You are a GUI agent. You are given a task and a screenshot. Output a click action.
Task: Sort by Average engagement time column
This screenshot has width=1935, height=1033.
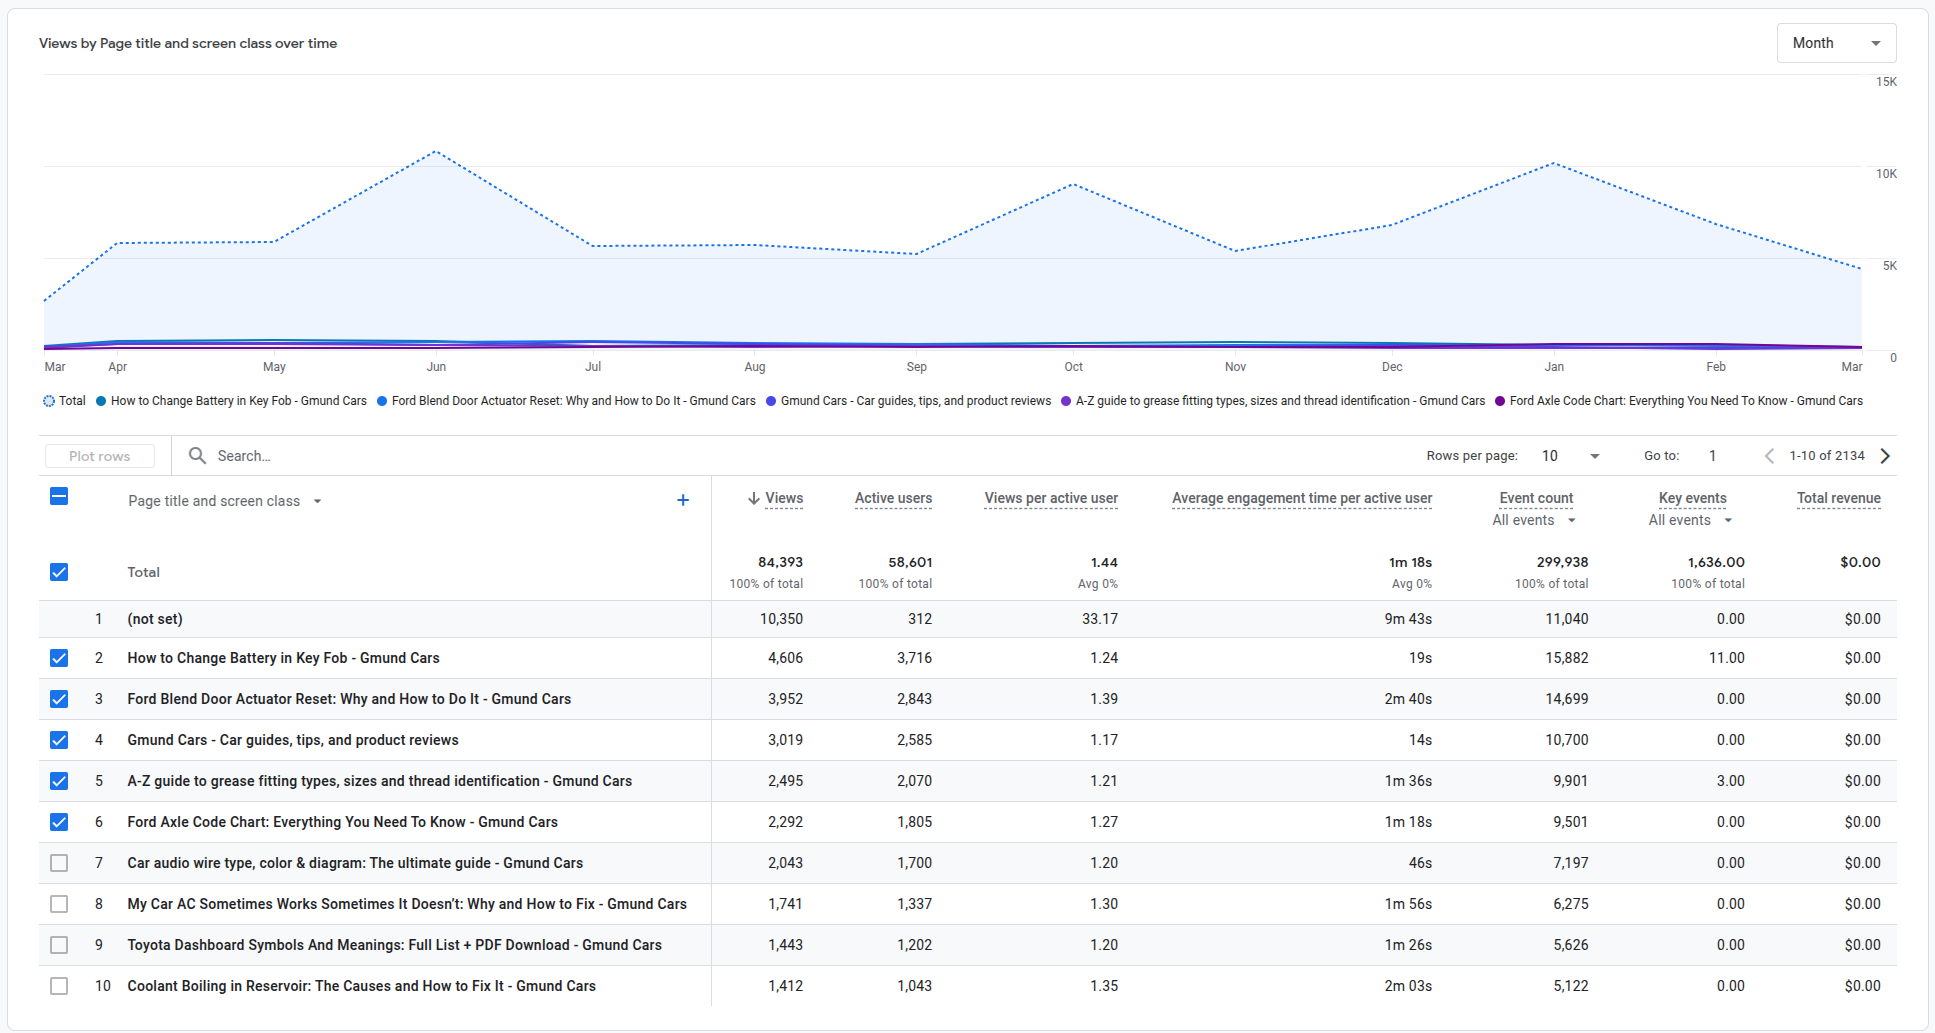[x=1301, y=498]
